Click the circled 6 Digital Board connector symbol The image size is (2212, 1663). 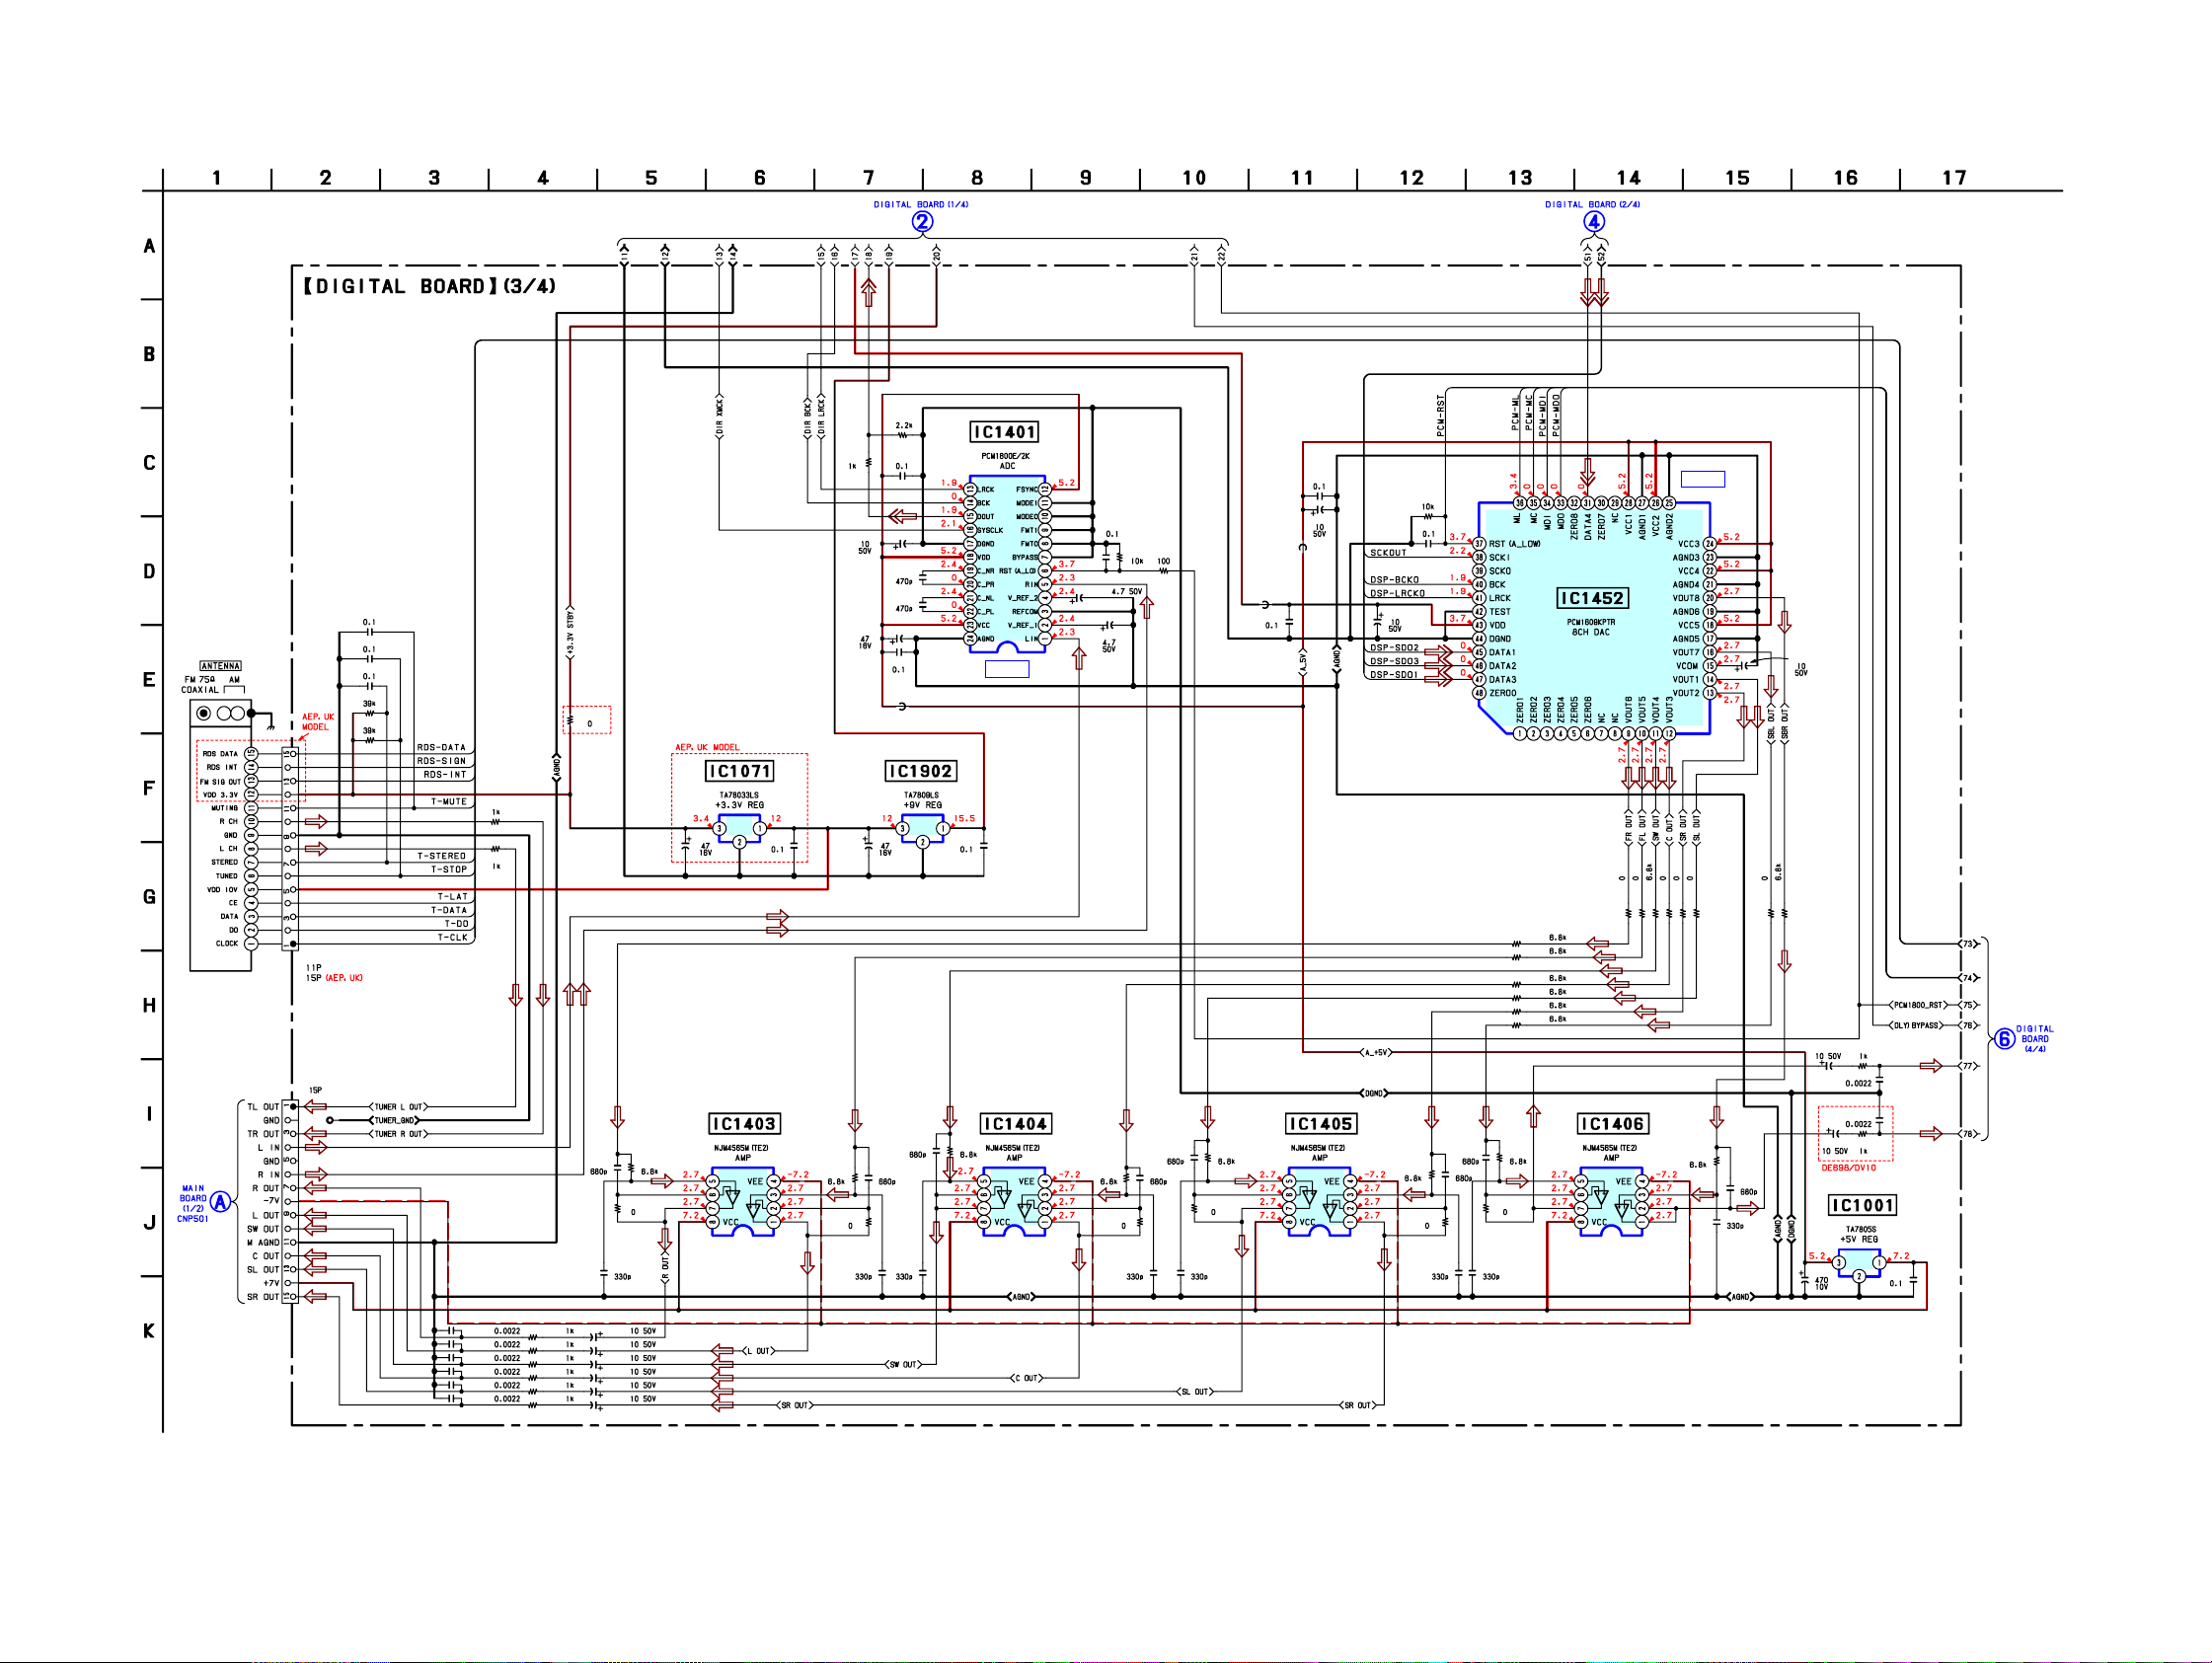pyautogui.click(x=2004, y=1039)
